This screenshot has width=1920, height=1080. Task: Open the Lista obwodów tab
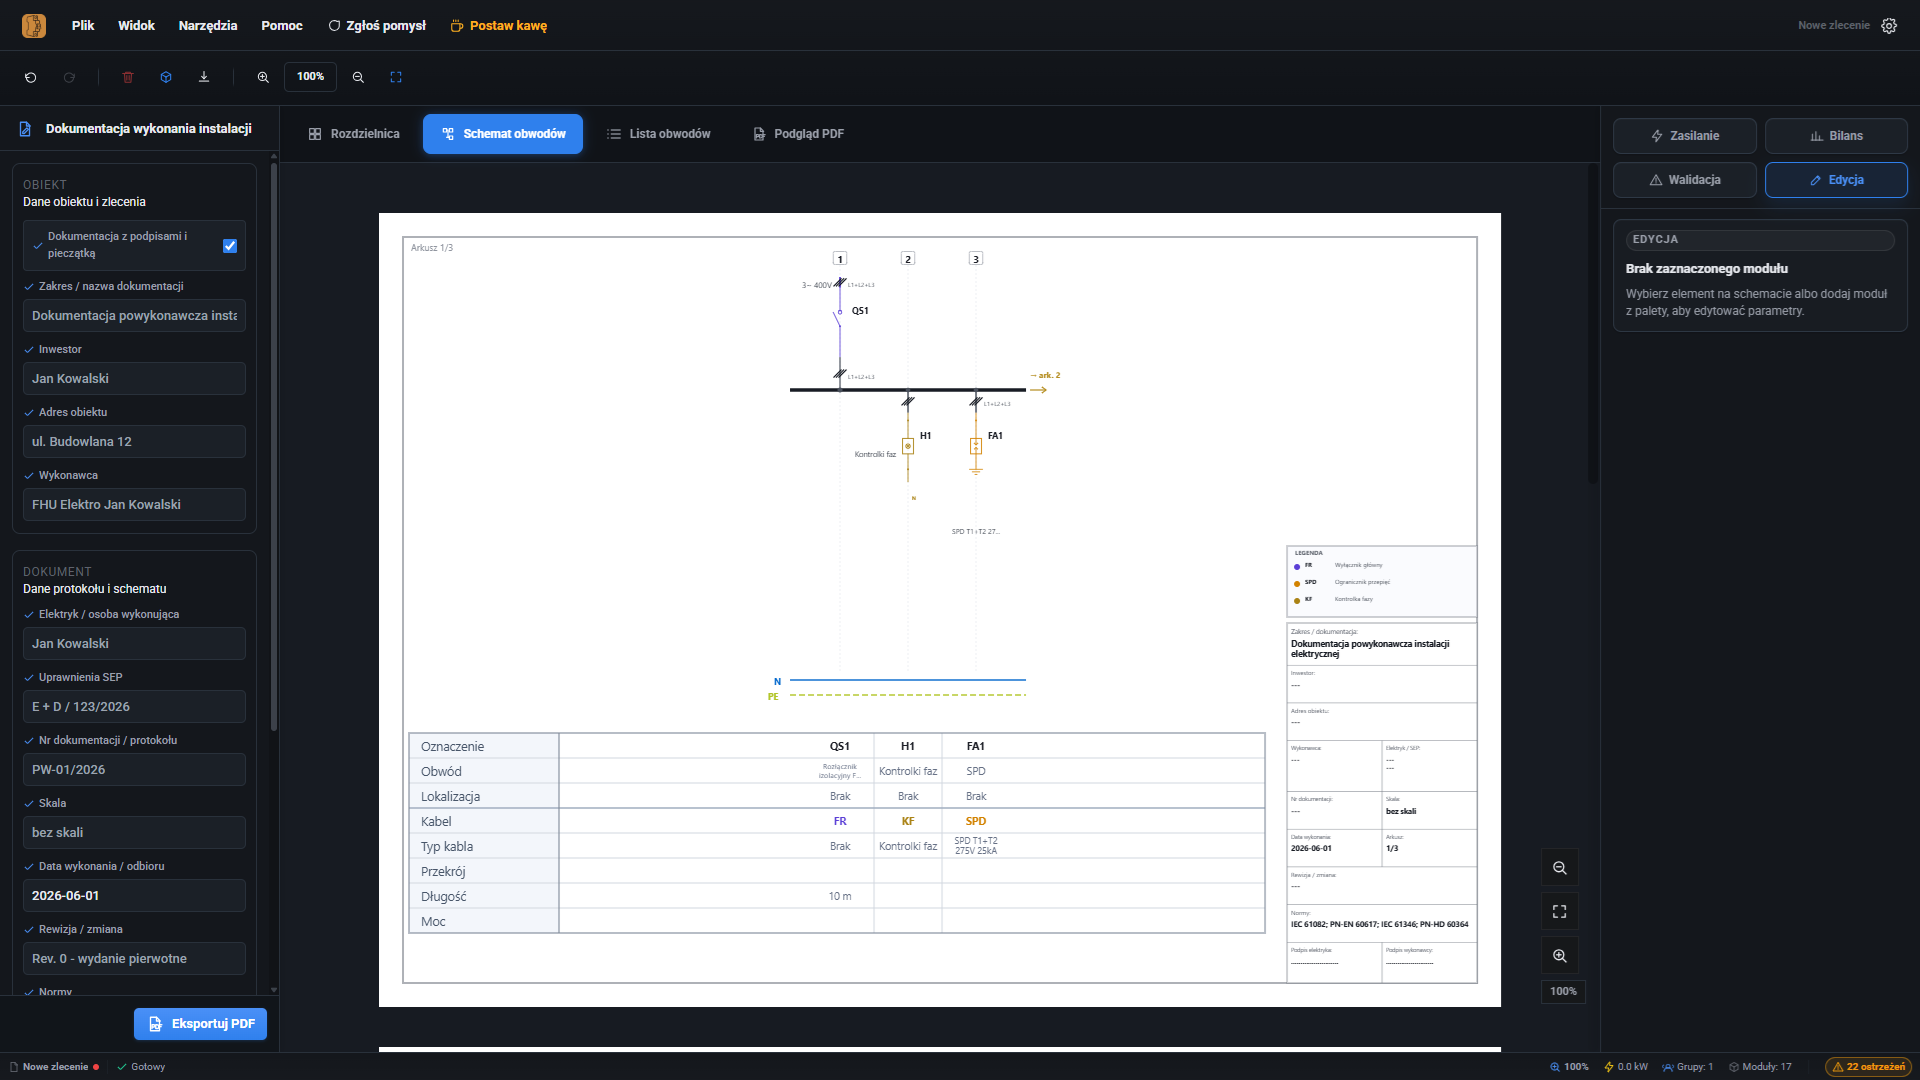pyautogui.click(x=659, y=134)
